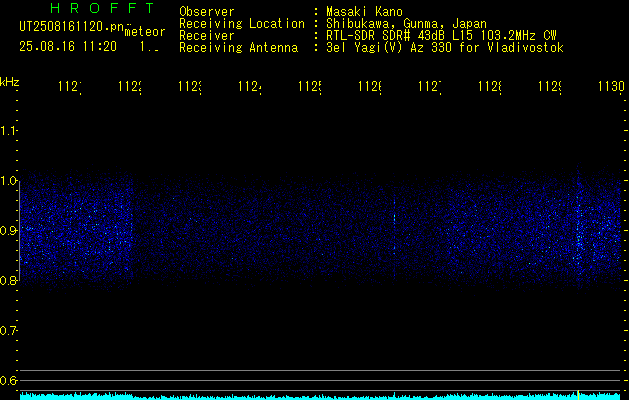Click the 1121 time axis label
The image size is (629, 400).
70,87
